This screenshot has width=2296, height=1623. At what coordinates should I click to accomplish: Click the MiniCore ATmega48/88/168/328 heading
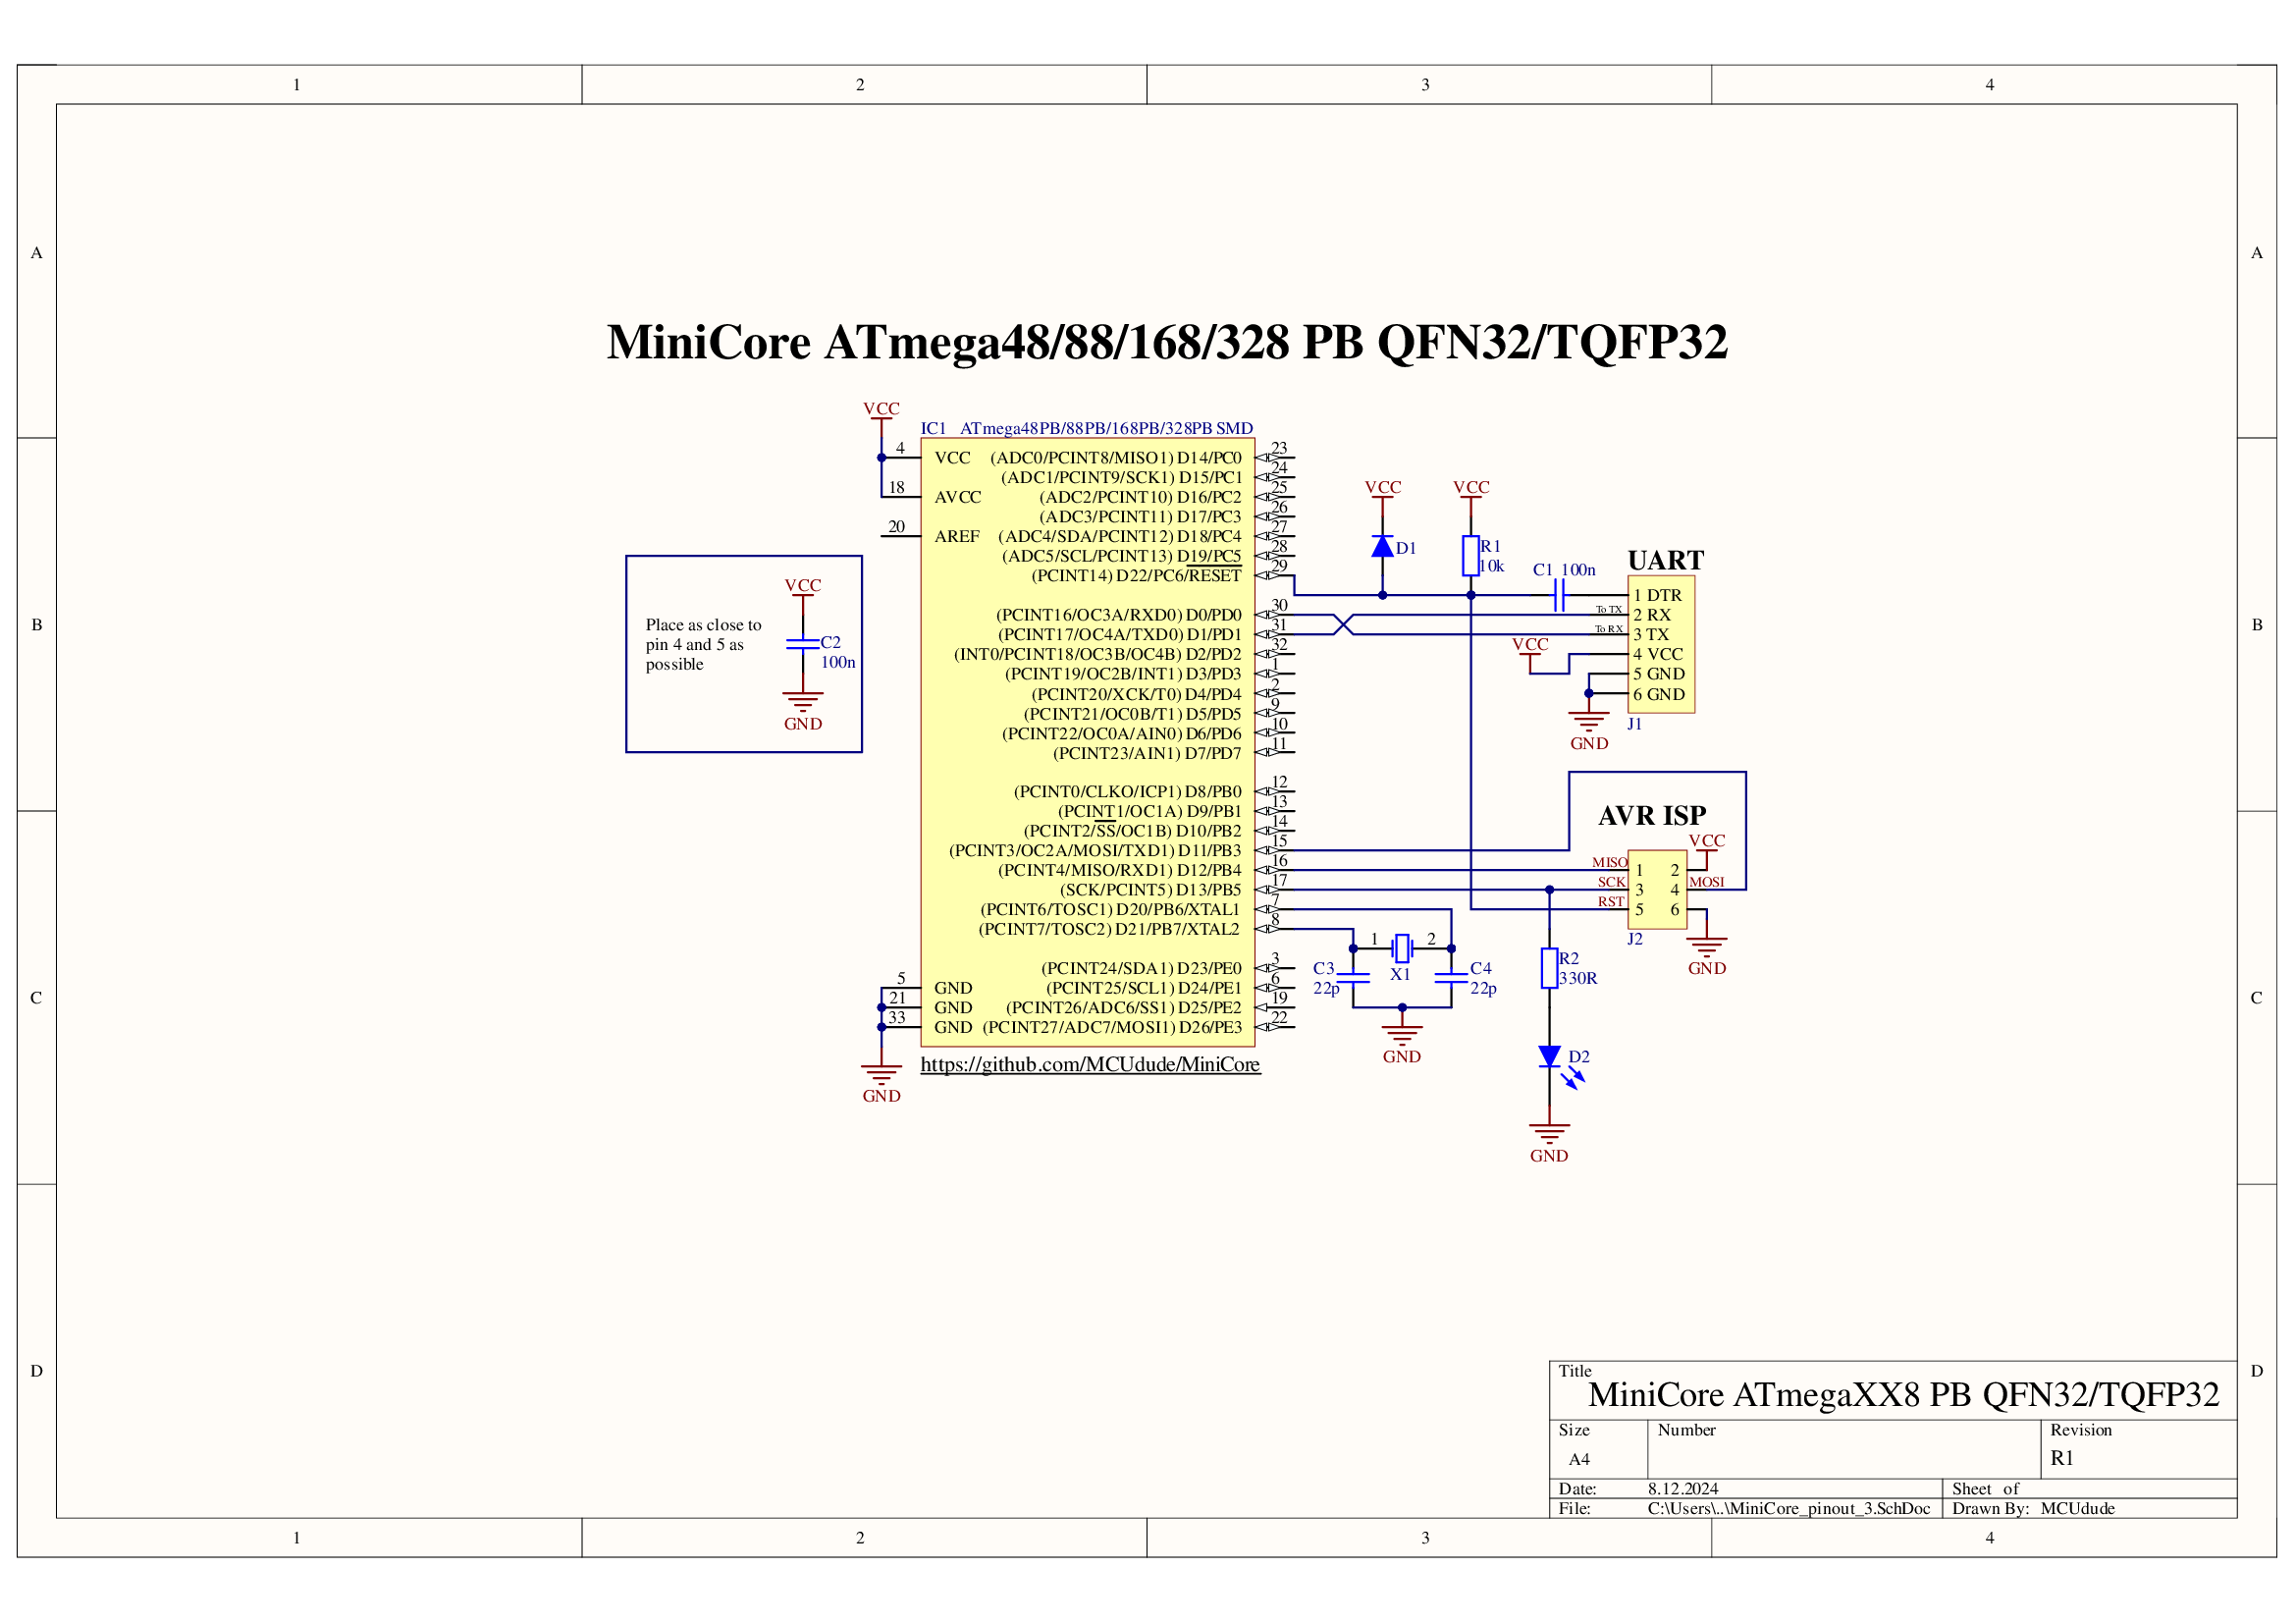pyautogui.click(x=1166, y=343)
